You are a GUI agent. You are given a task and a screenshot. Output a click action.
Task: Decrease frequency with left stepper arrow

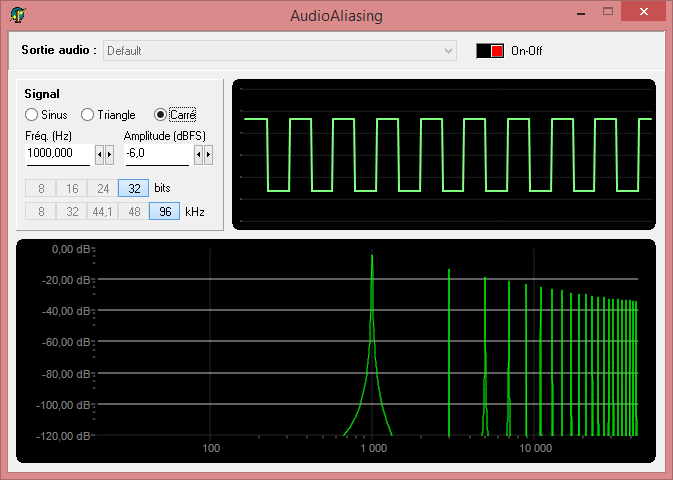point(100,154)
